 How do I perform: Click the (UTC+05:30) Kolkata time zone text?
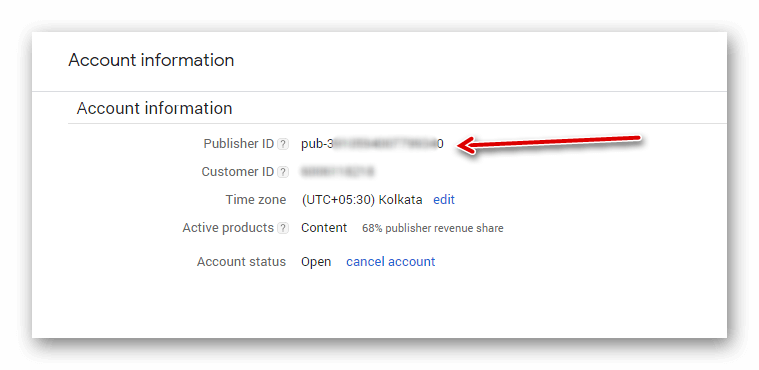[x=362, y=200]
